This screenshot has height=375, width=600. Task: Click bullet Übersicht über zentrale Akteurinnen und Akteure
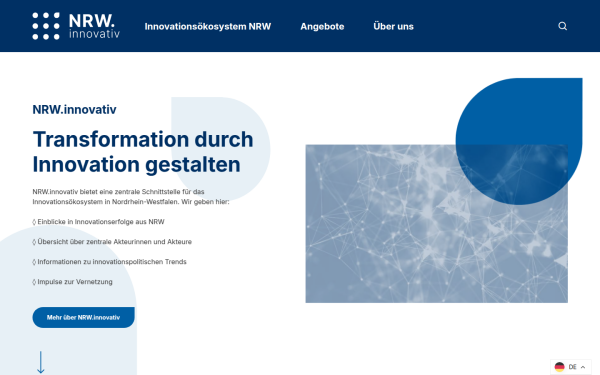[x=112, y=242]
